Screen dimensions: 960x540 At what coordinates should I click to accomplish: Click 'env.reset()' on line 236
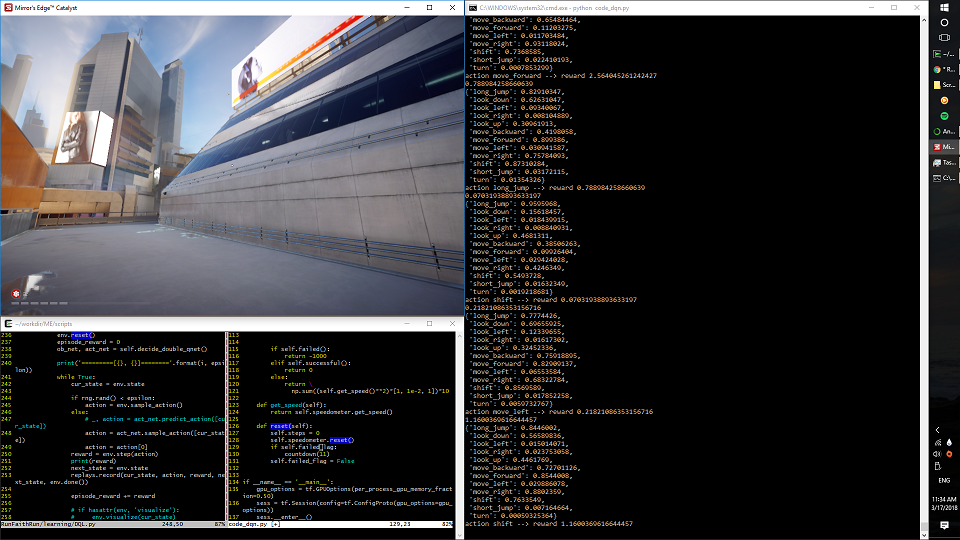point(76,335)
